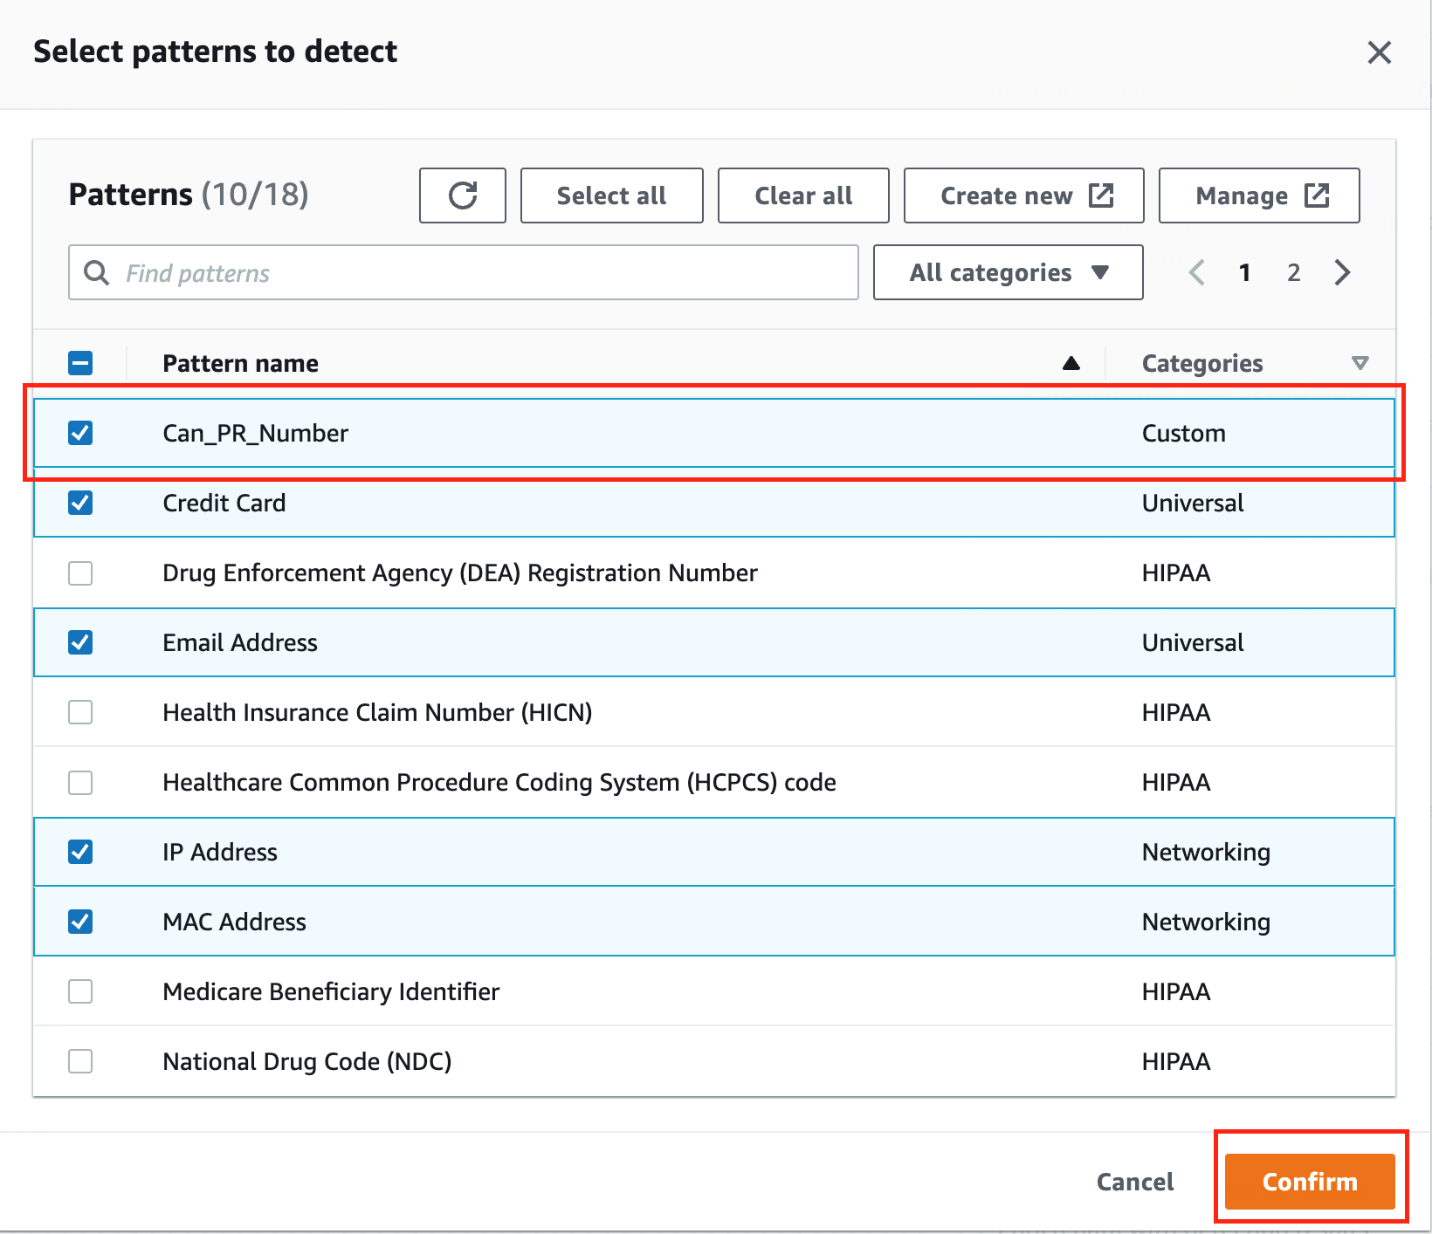Viewport: 1432px width, 1234px height.
Task: Select the Credit Card pattern name
Action: [224, 503]
